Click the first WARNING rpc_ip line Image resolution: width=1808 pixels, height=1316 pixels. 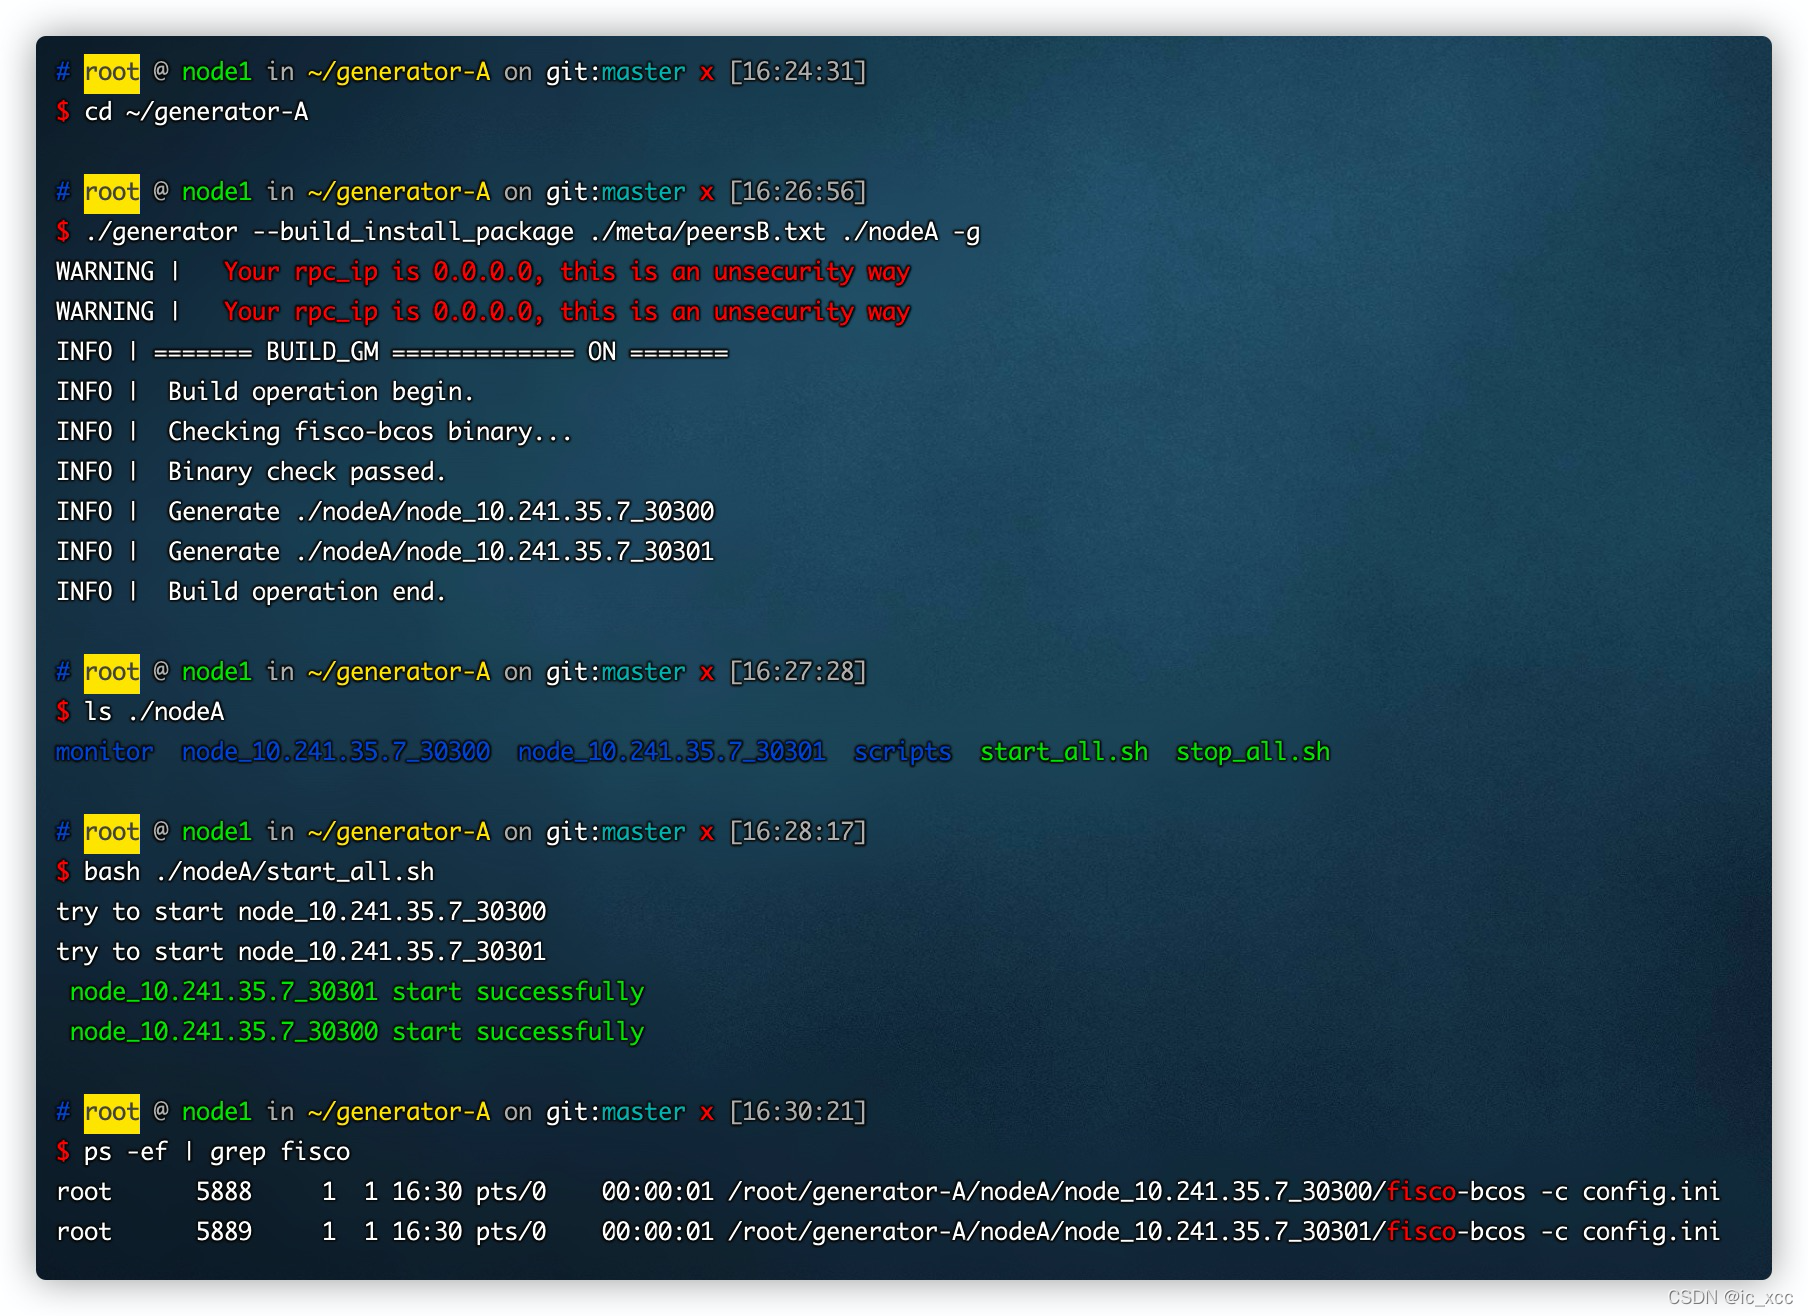pos(483,272)
